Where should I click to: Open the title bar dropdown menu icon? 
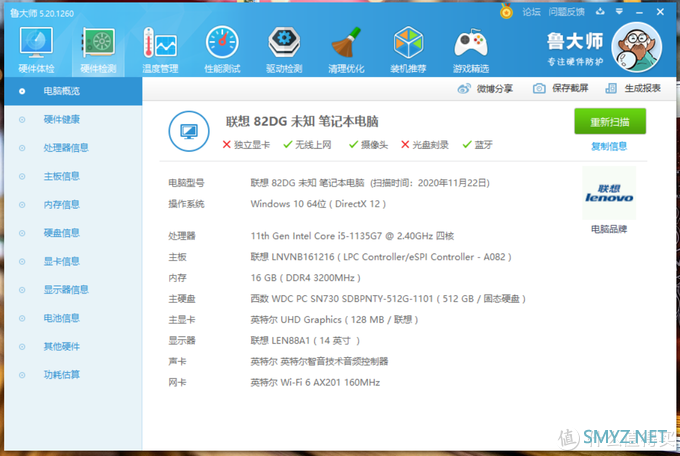pyautogui.click(x=619, y=12)
